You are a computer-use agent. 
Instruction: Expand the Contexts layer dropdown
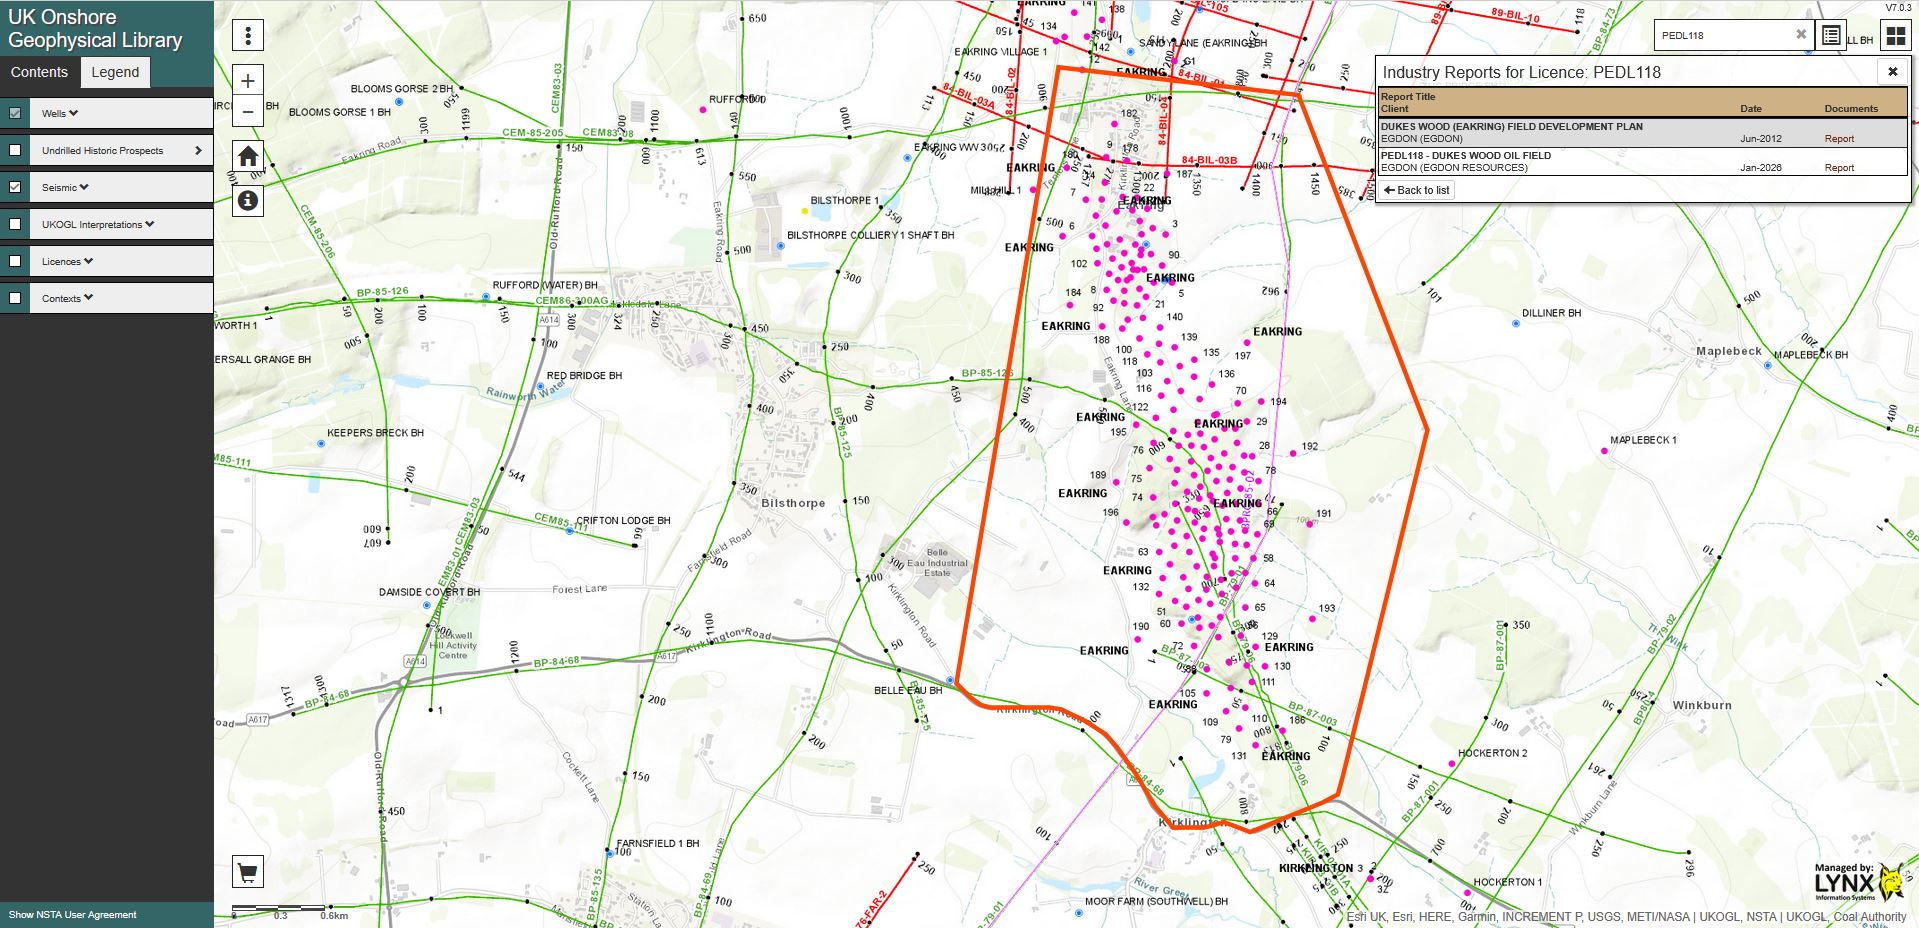pyautogui.click(x=89, y=299)
